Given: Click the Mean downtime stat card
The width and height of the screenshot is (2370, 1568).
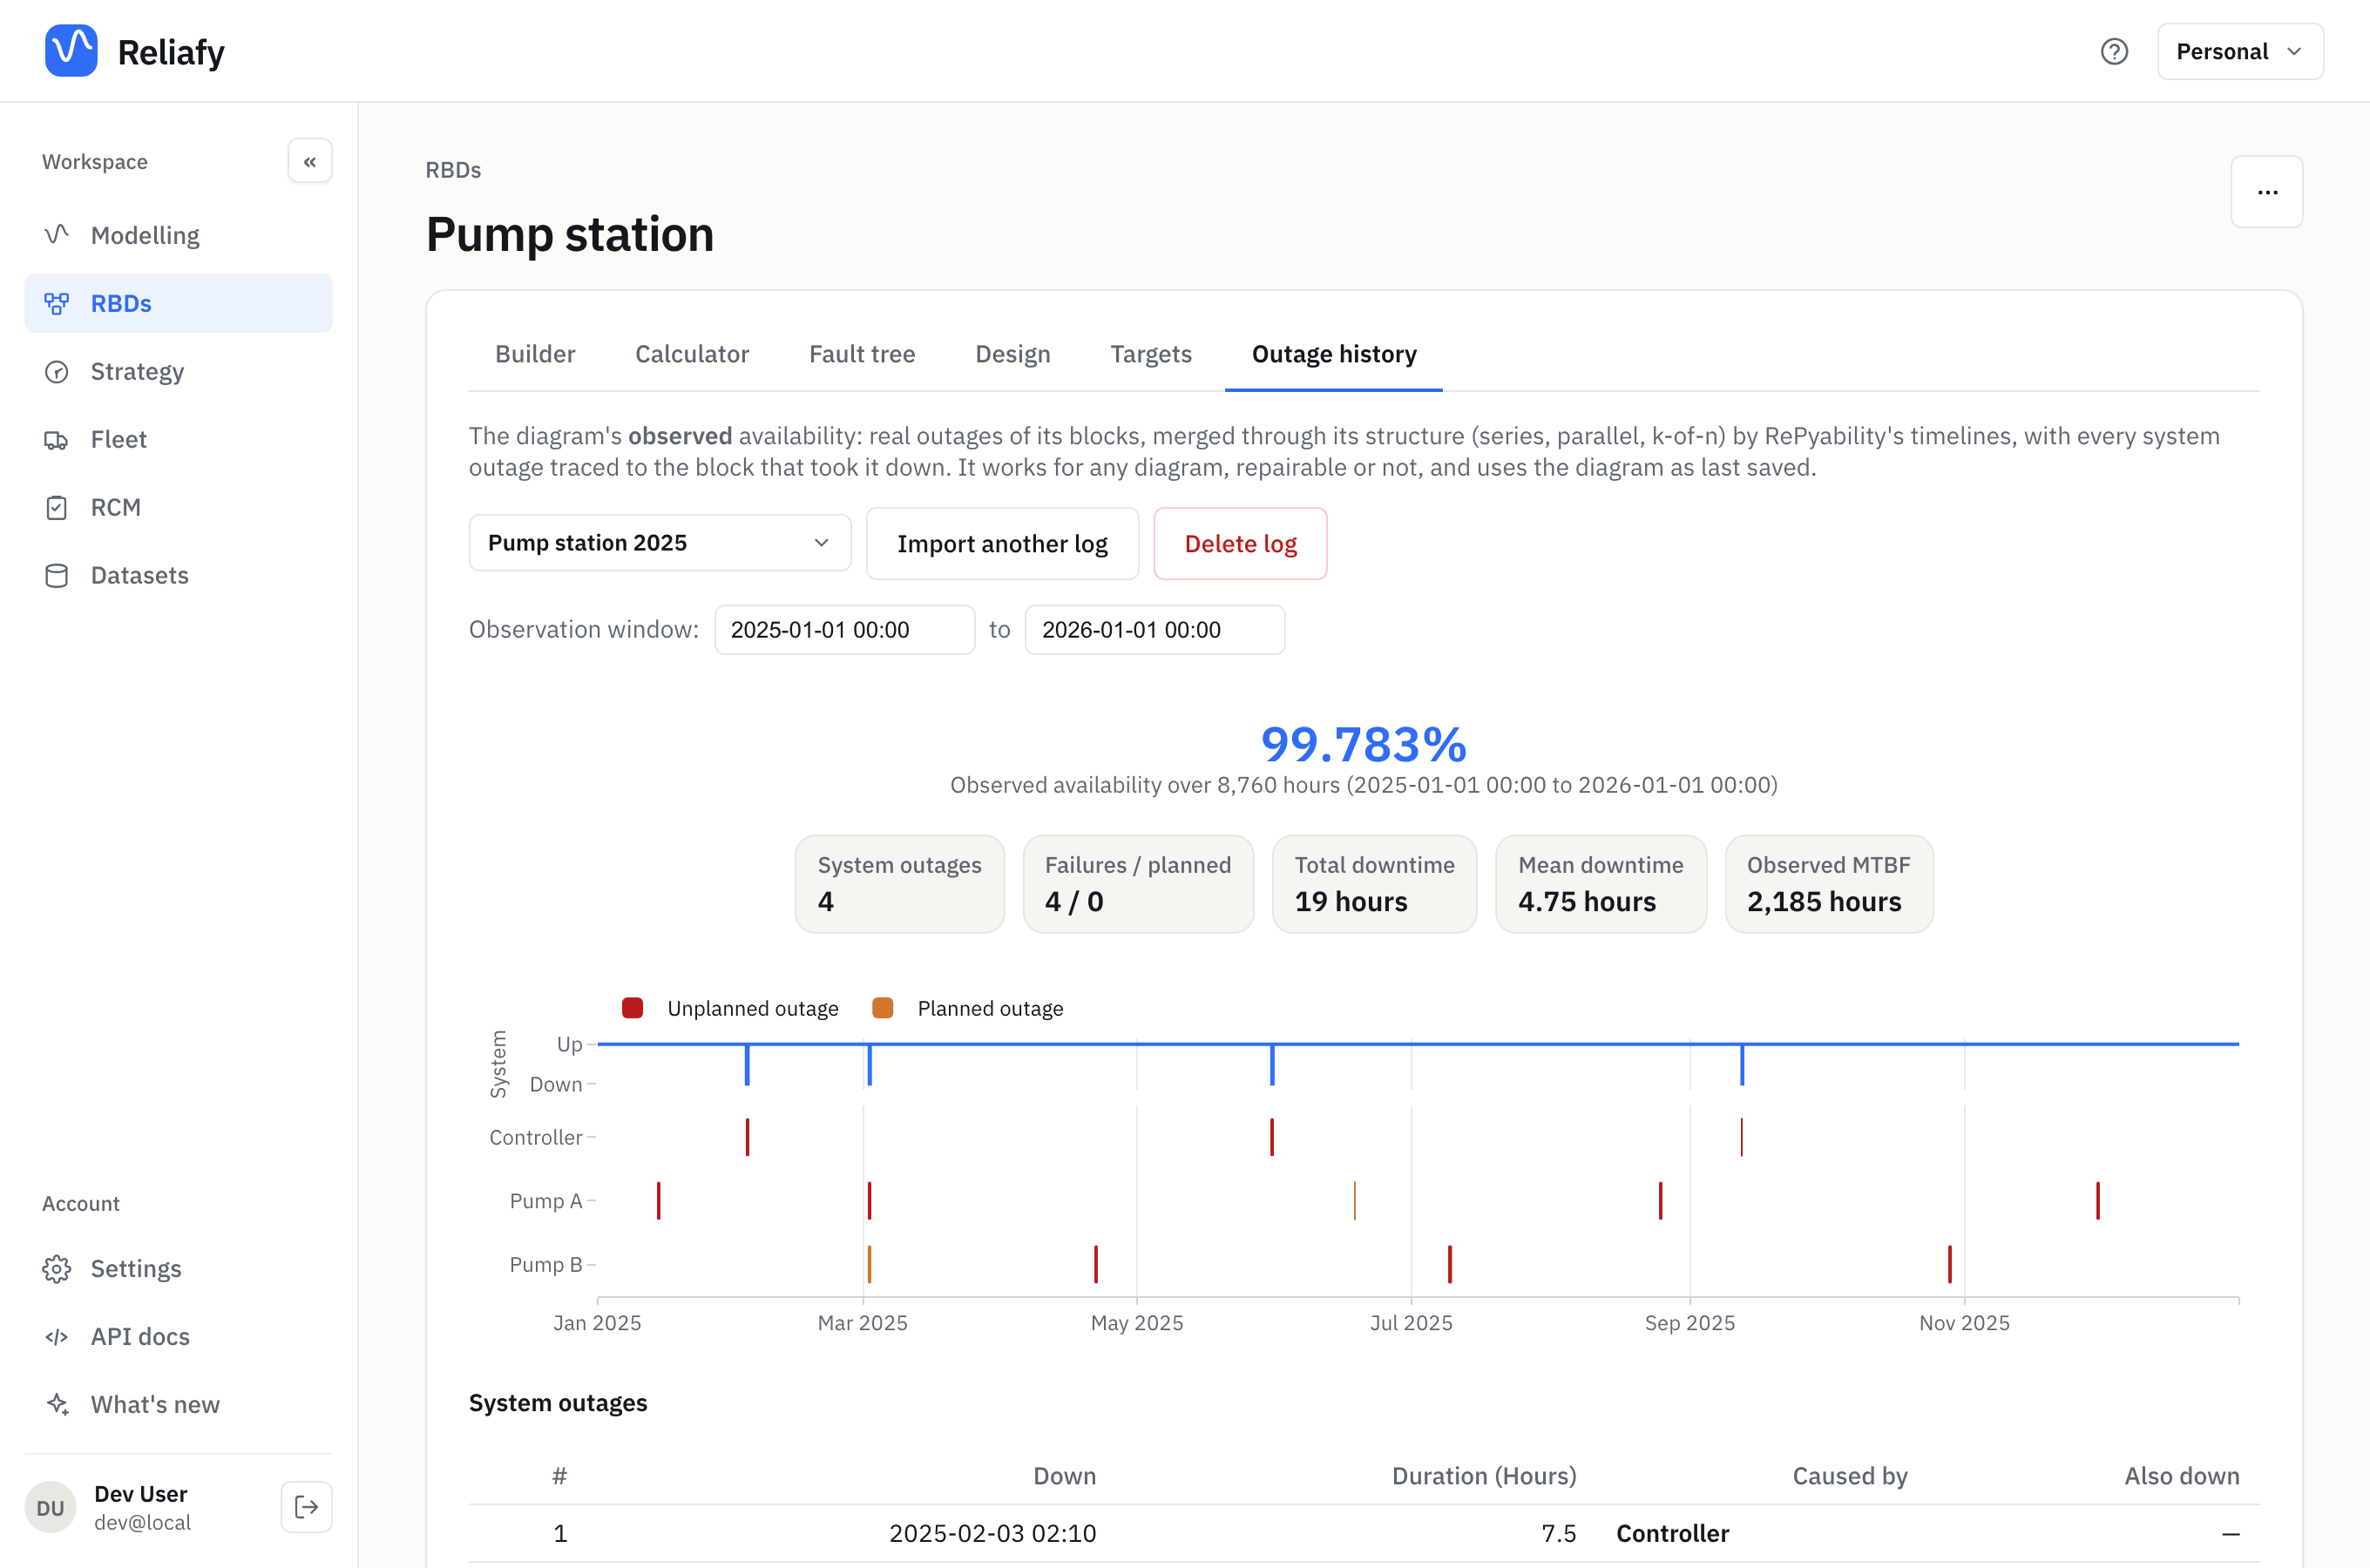Looking at the screenshot, I should click(1600, 884).
